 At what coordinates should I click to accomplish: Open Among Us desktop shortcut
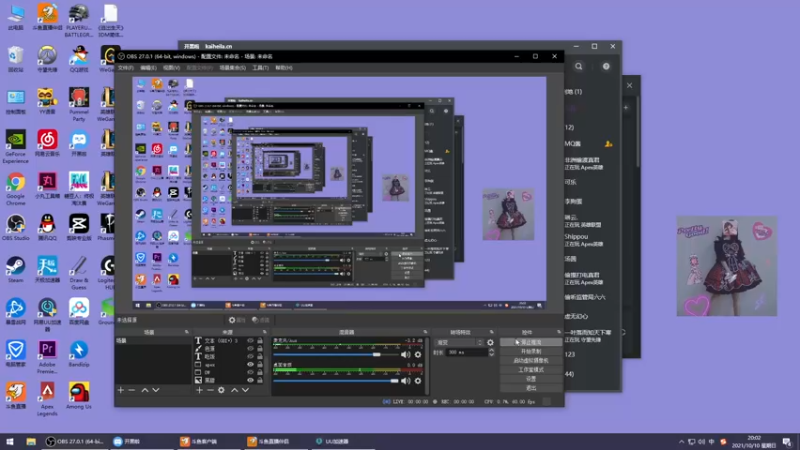[79, 396]
